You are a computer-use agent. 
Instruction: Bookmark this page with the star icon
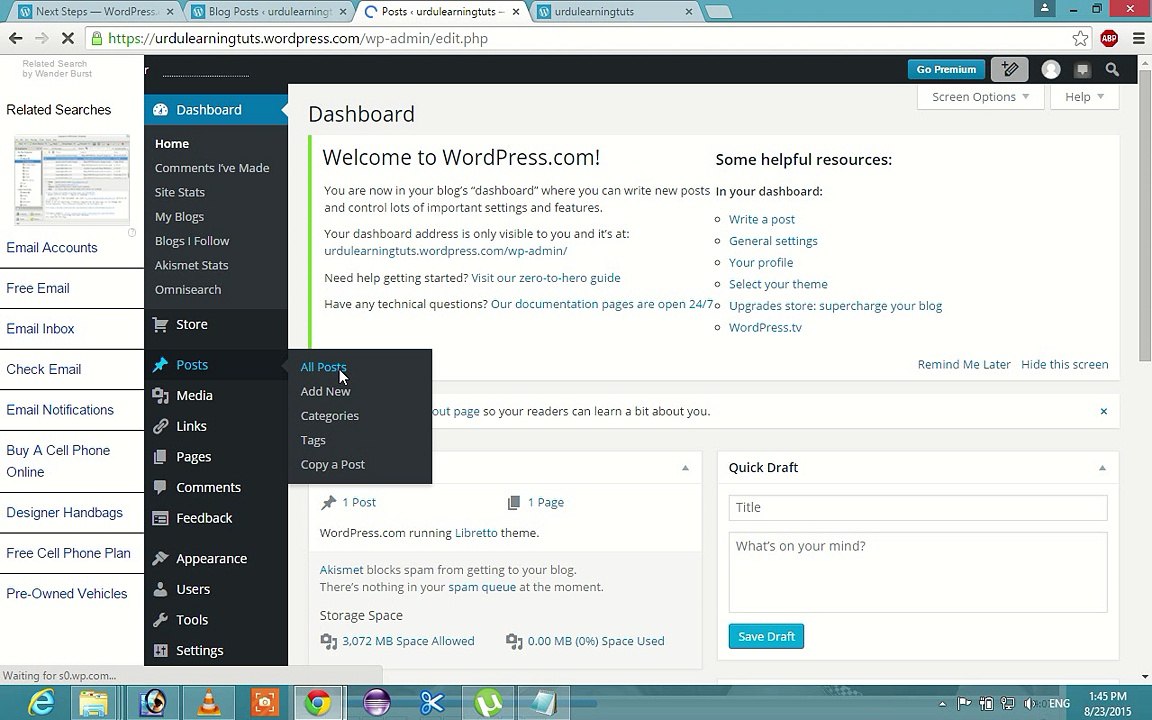point(1080,38)
